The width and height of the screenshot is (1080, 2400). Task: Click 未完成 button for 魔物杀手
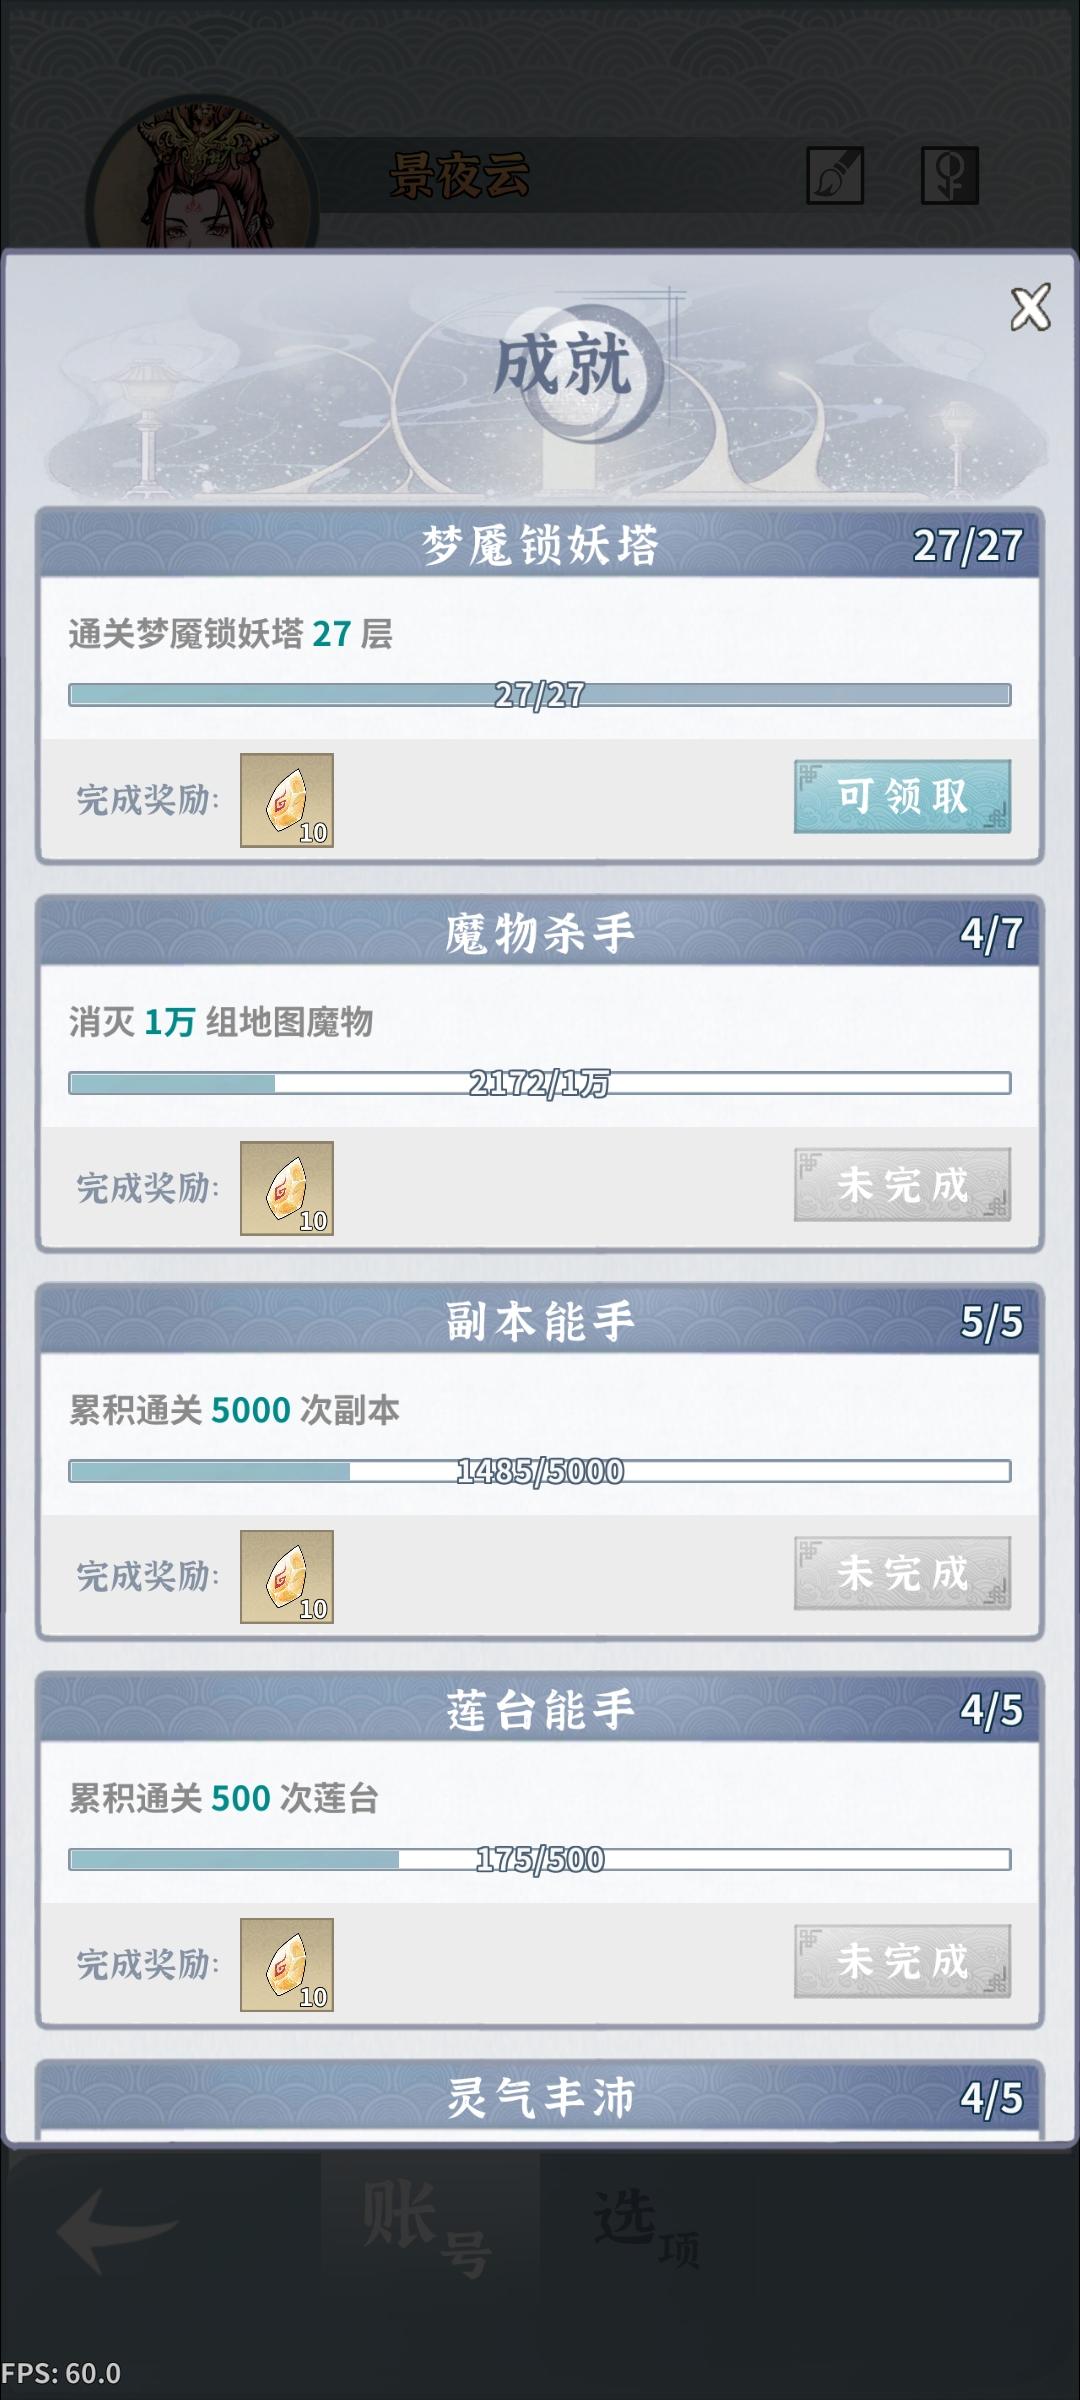pyautogui.click(x=902, y=1185)
